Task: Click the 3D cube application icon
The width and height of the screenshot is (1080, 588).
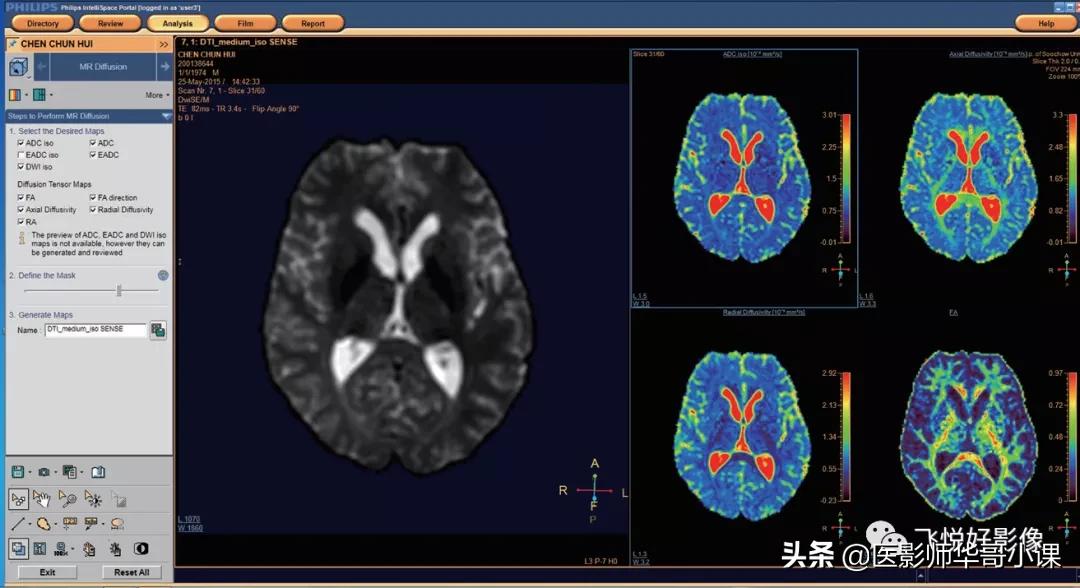Action: (x=19, y=67)
